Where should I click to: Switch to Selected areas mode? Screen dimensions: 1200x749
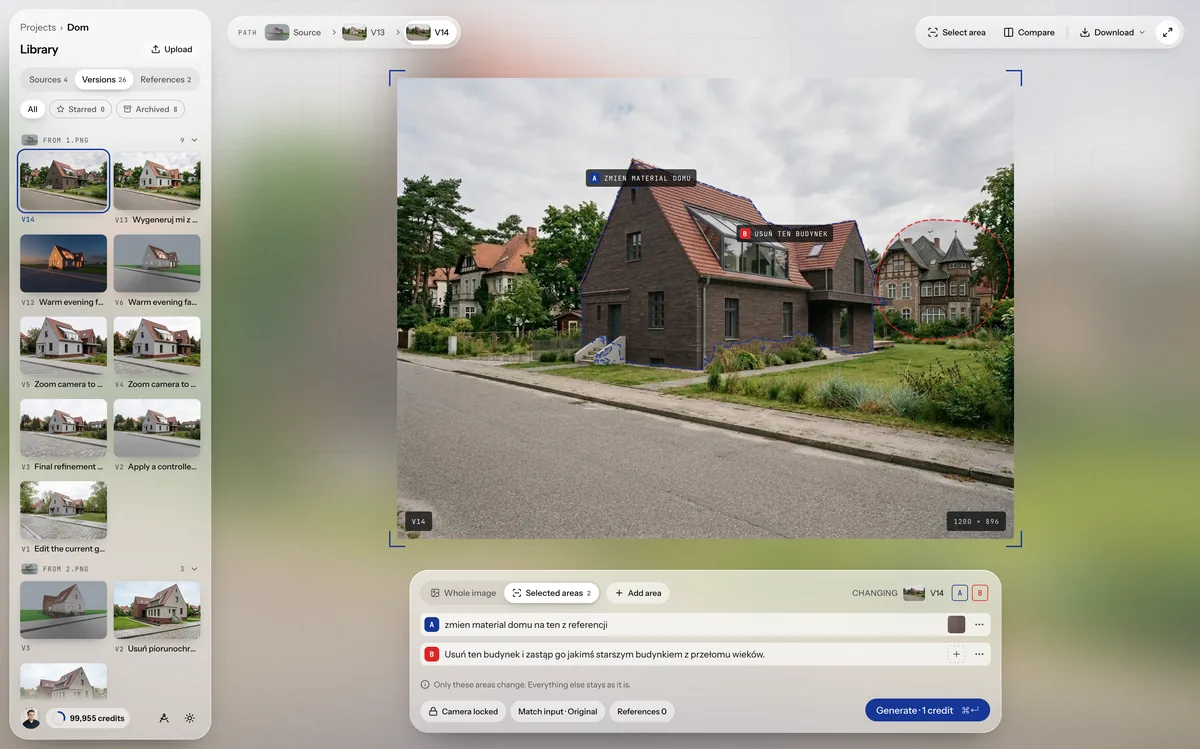pos(551,593)
